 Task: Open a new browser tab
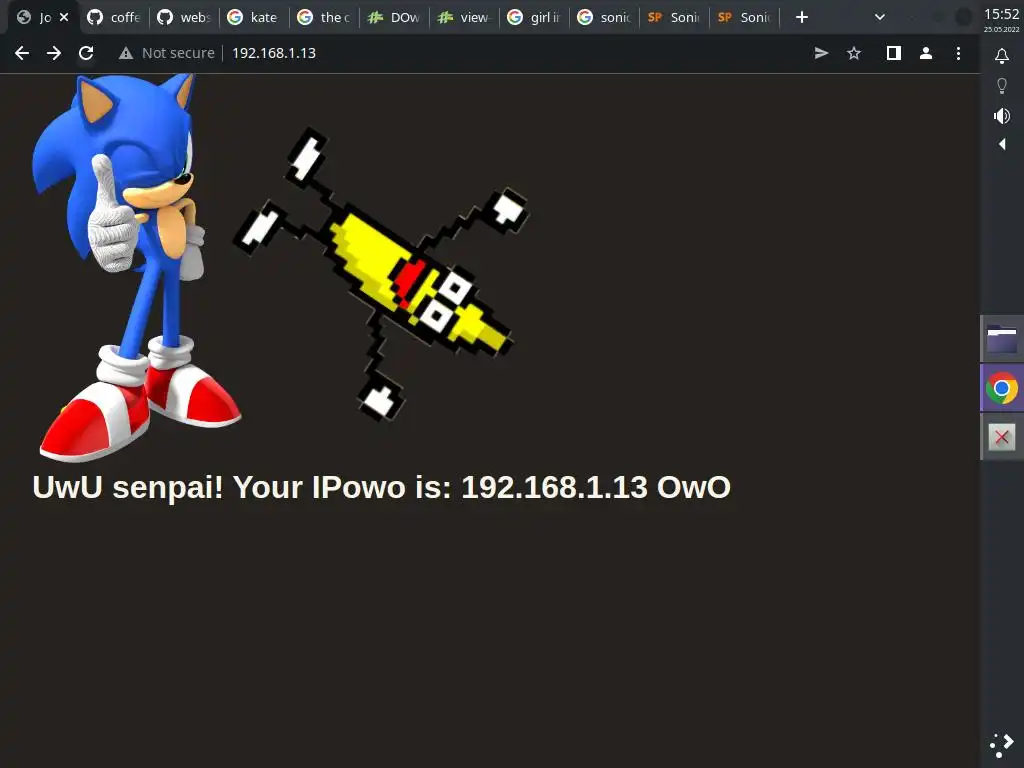click(802, 17)
